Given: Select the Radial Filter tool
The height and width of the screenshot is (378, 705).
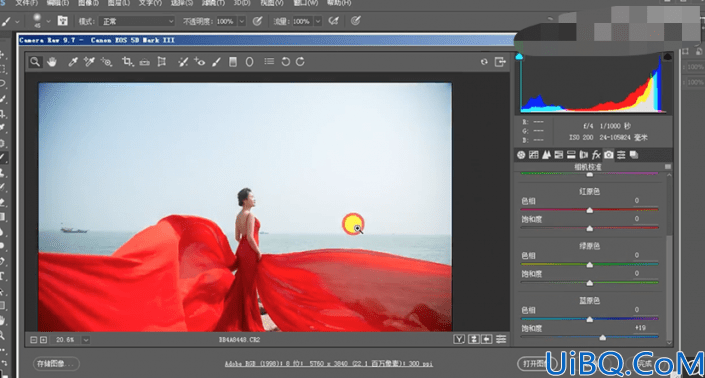Looking at the screenshot, I should (x=250, y=62).
